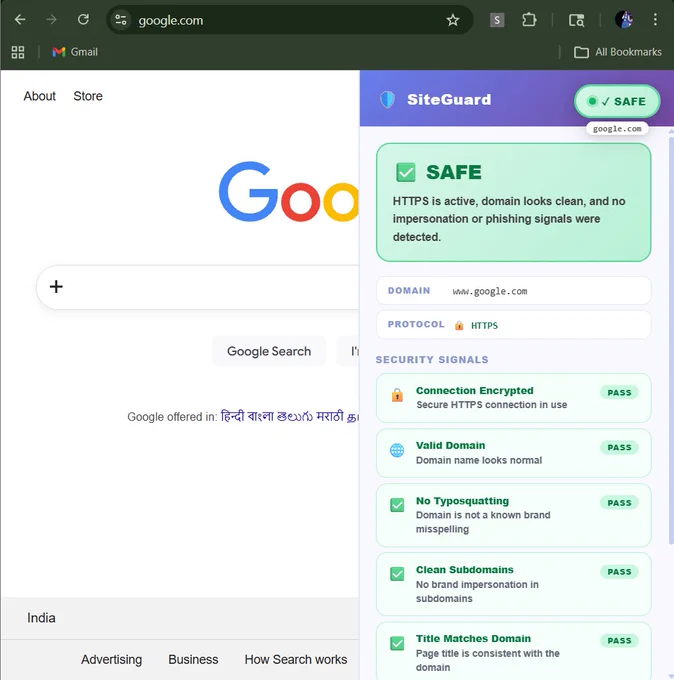Click PASS badge on Clean Subdomains
Screen dimensions: 674x680
click(x=619, y=572)
